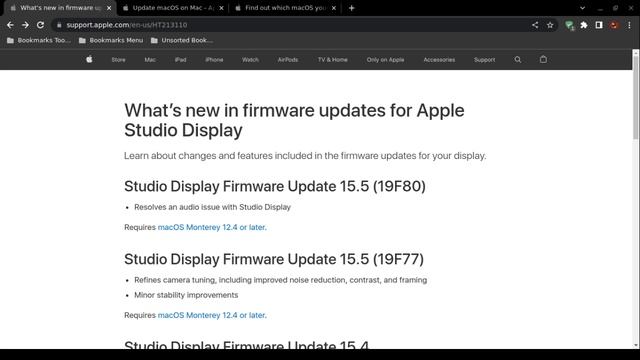Viewport: 640px width, 360px height.
Task: Open Accessories in Apple navigation
Action: tap(439, 60)
